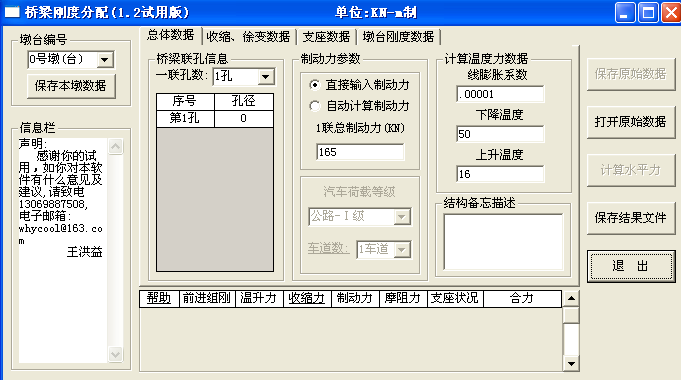
Task: Click 信息栏 scroll down arrow
Action: click(115, 354)
